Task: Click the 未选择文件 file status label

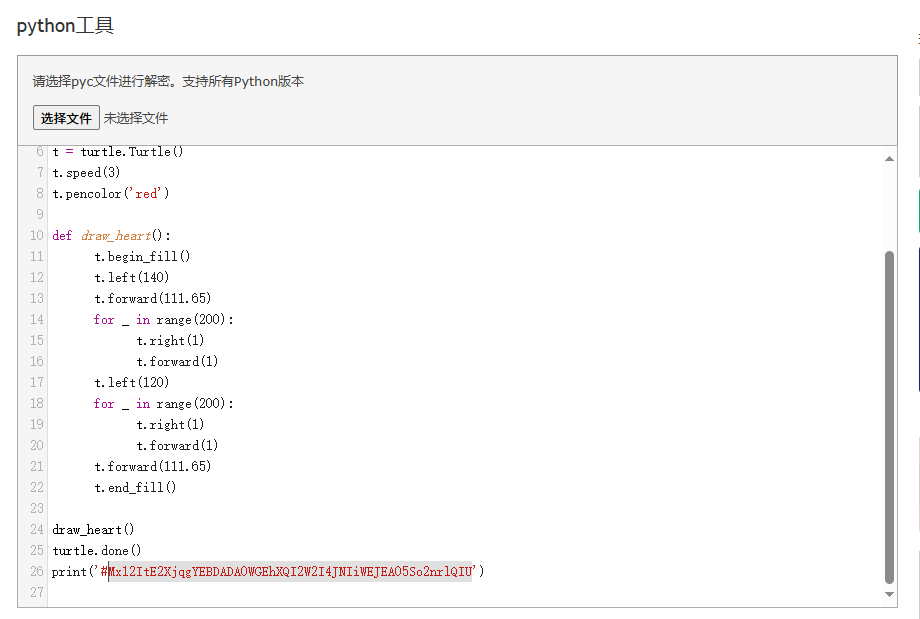Action: [136, 118]
